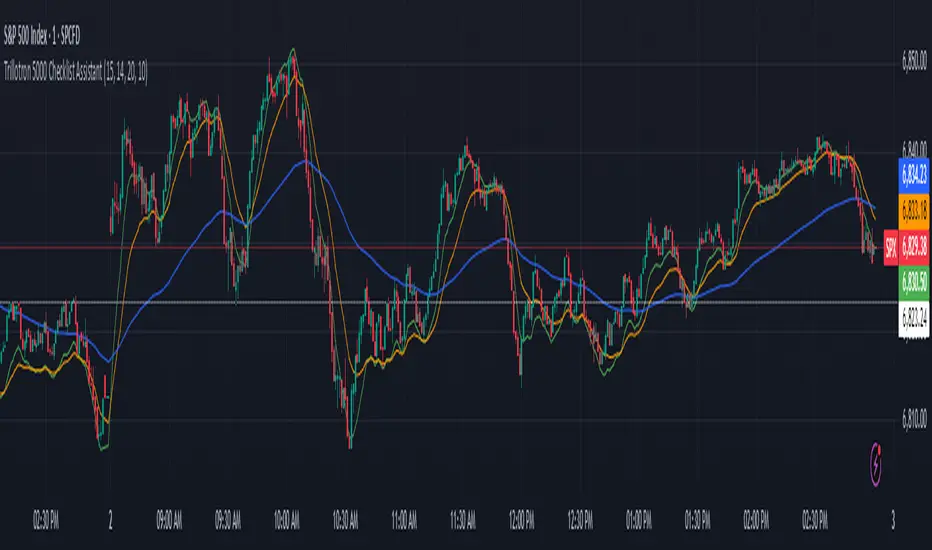
Task: Click the 6,810.00 price scale label
Action: tap(914, 419)
